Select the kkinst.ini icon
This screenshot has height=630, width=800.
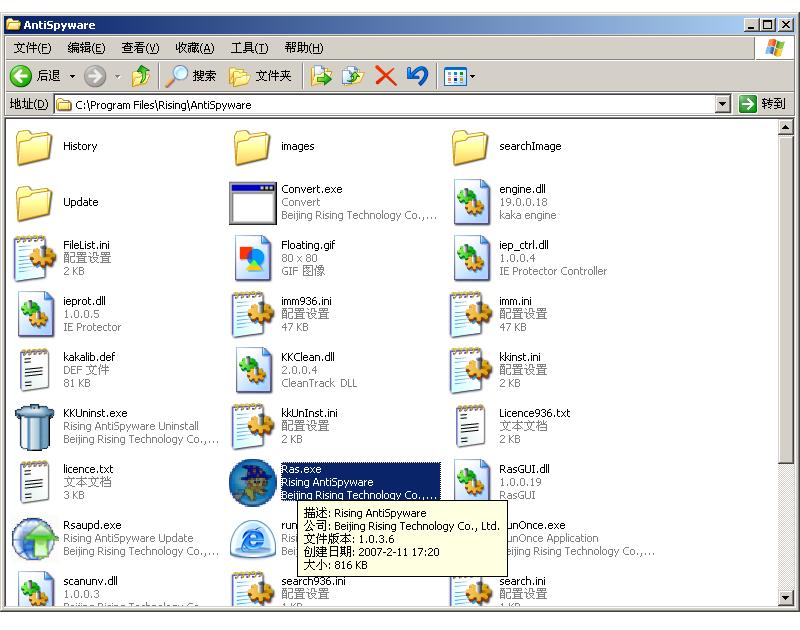[x=471, y=370]
